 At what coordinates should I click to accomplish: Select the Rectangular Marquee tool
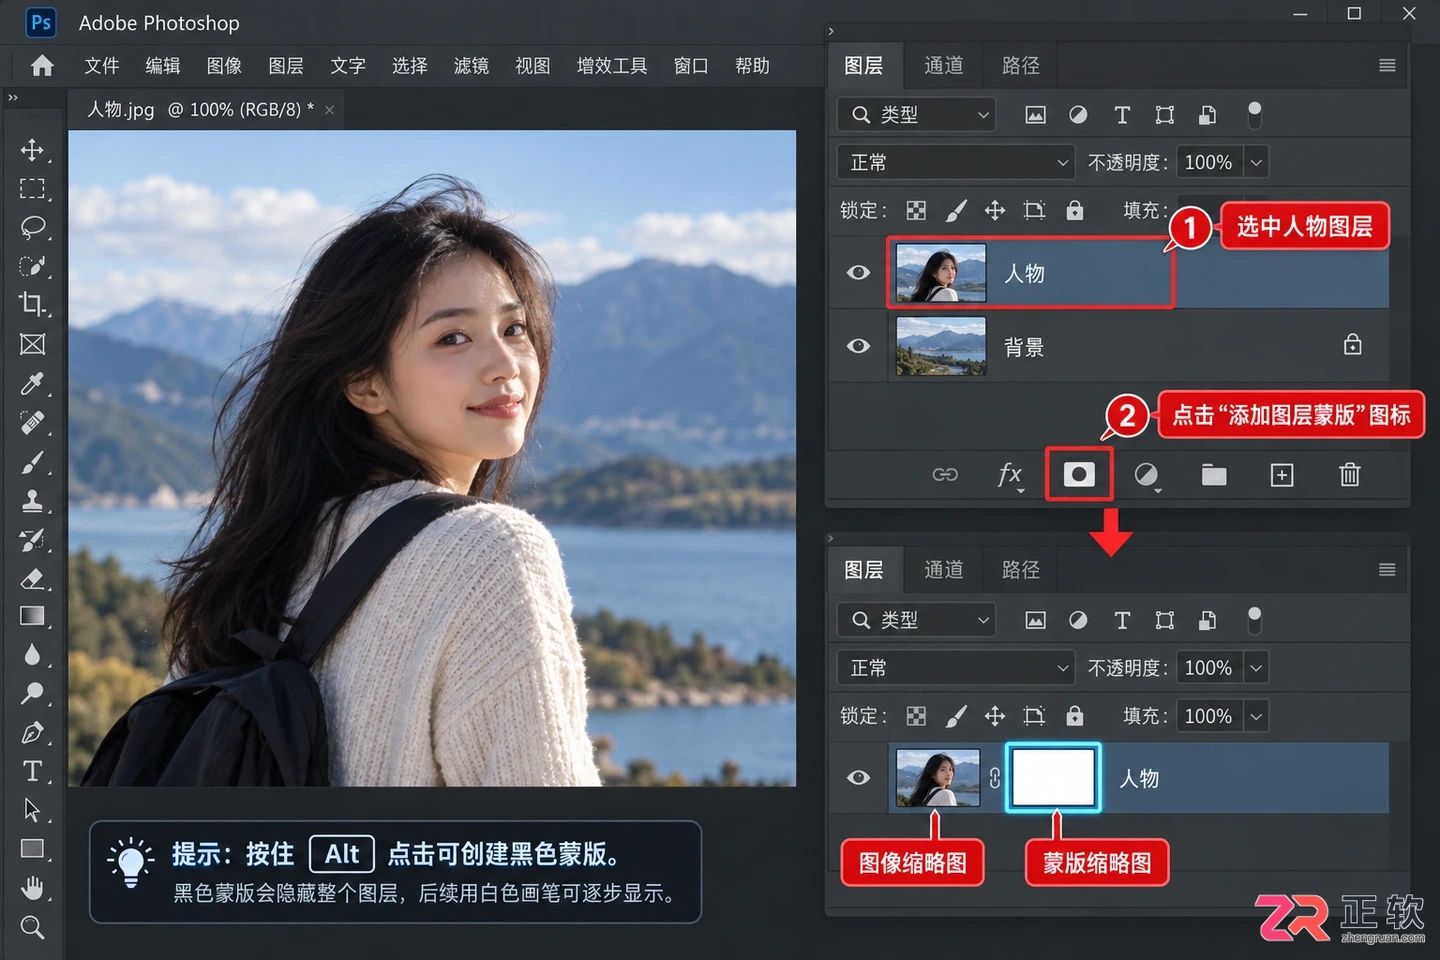click(32, 189)
